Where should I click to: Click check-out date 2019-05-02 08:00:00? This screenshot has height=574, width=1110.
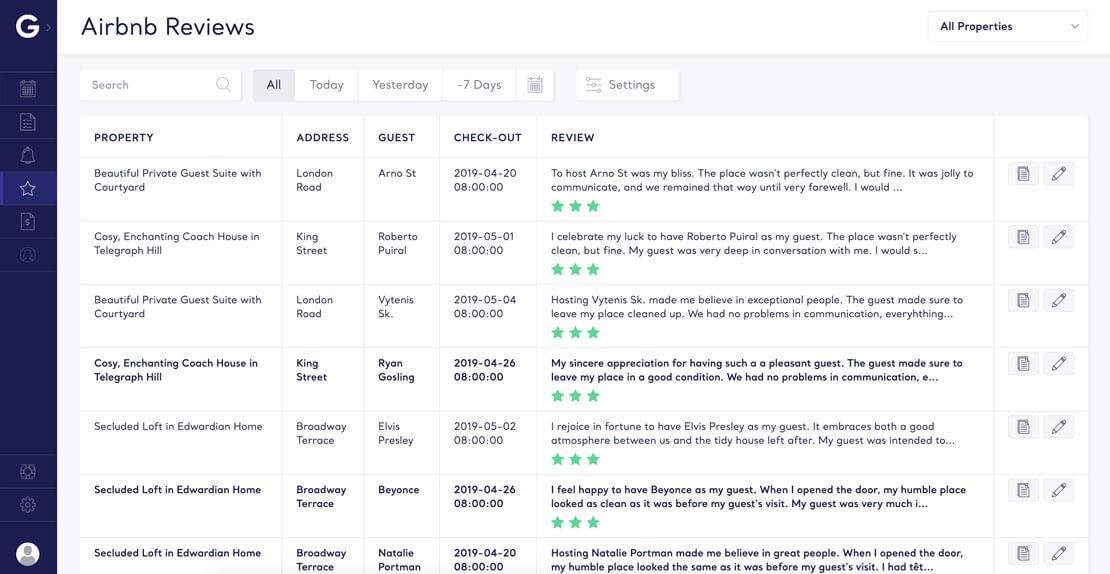(x=485, y=433)
